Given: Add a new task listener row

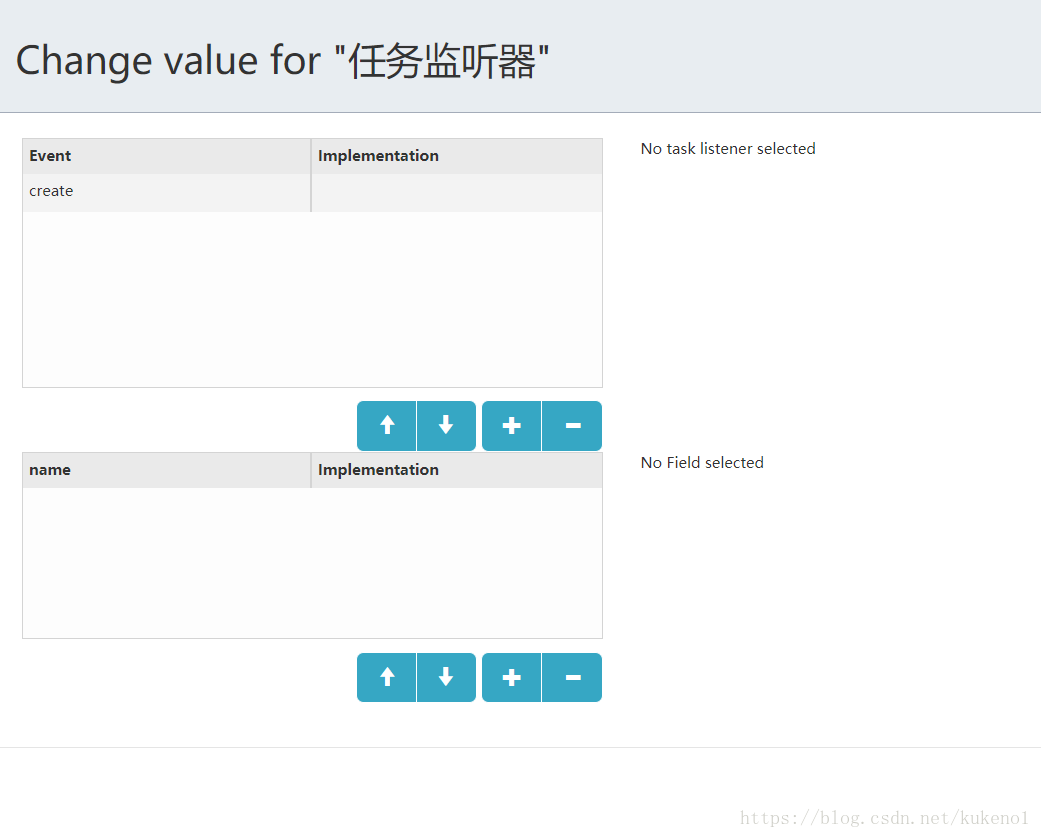Looking at the screenshot, I should [511, 426].
